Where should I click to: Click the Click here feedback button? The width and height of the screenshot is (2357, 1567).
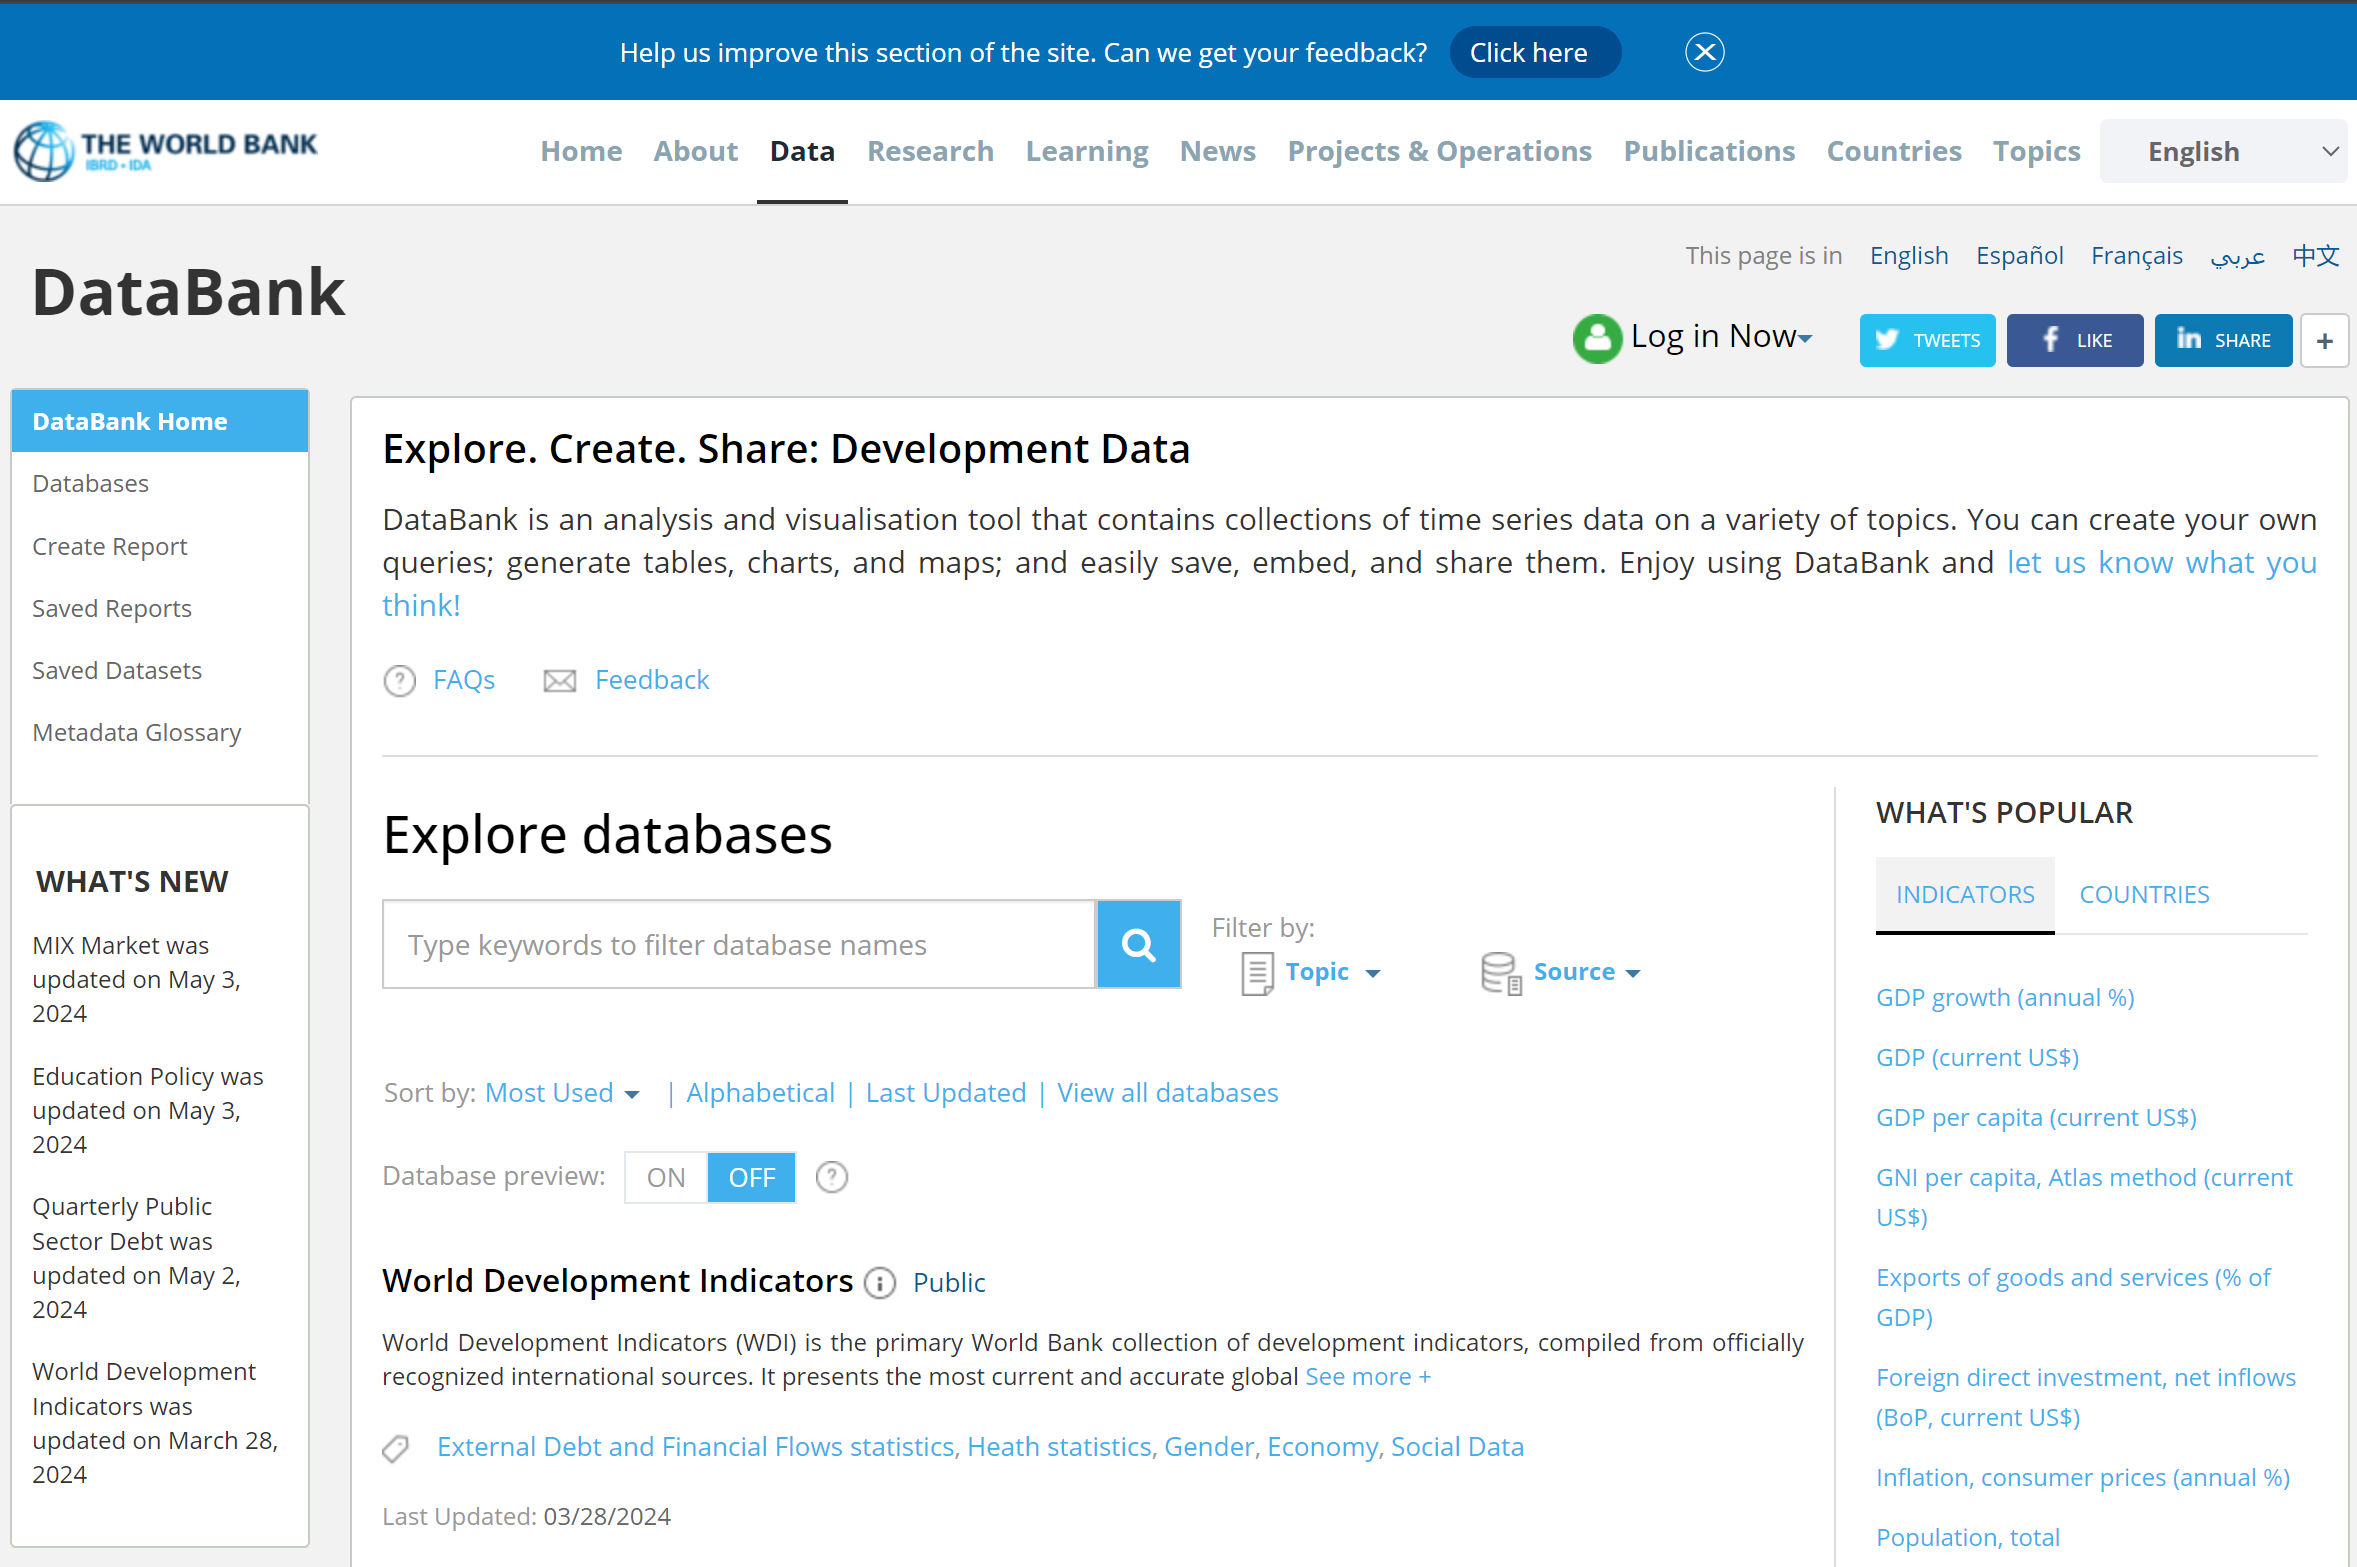[x=1535, y=52]
